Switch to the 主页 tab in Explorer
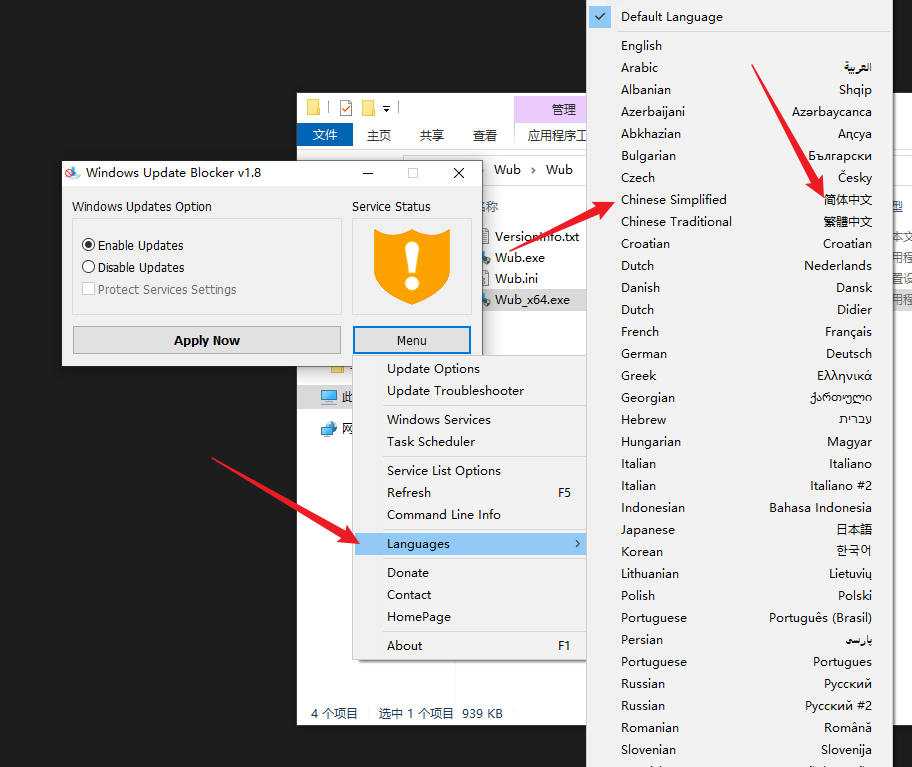The width and height of the screenshot is (912, 767). point(379,135)
